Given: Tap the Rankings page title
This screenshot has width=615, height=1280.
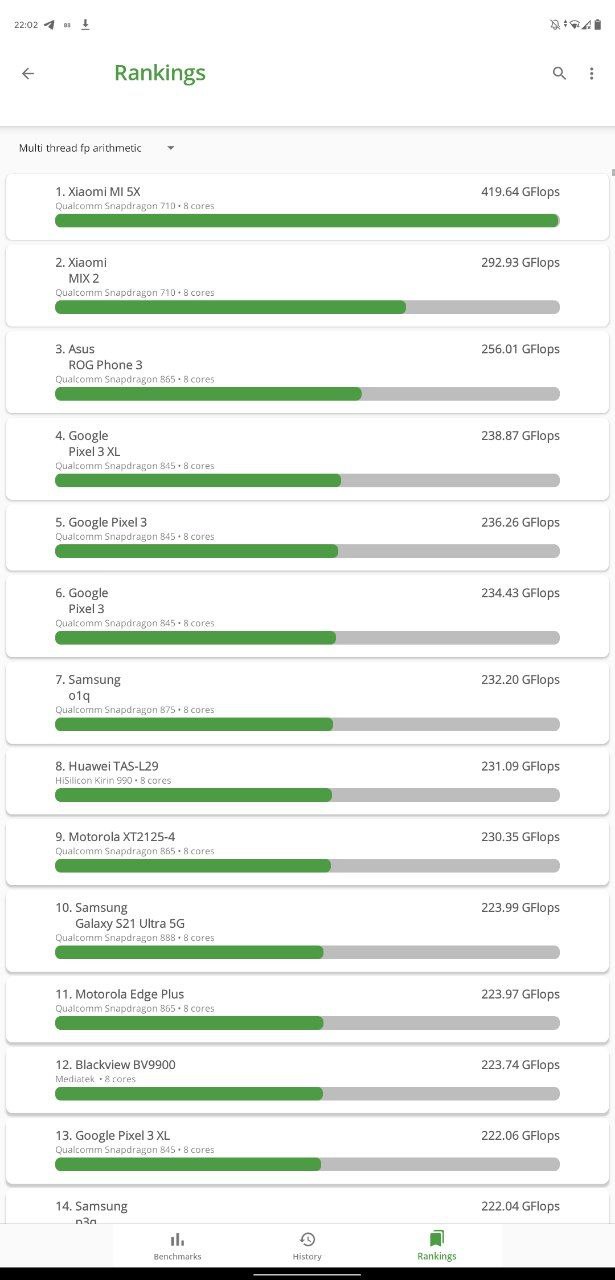Looking at the screenshot, I should coord(160,73).
